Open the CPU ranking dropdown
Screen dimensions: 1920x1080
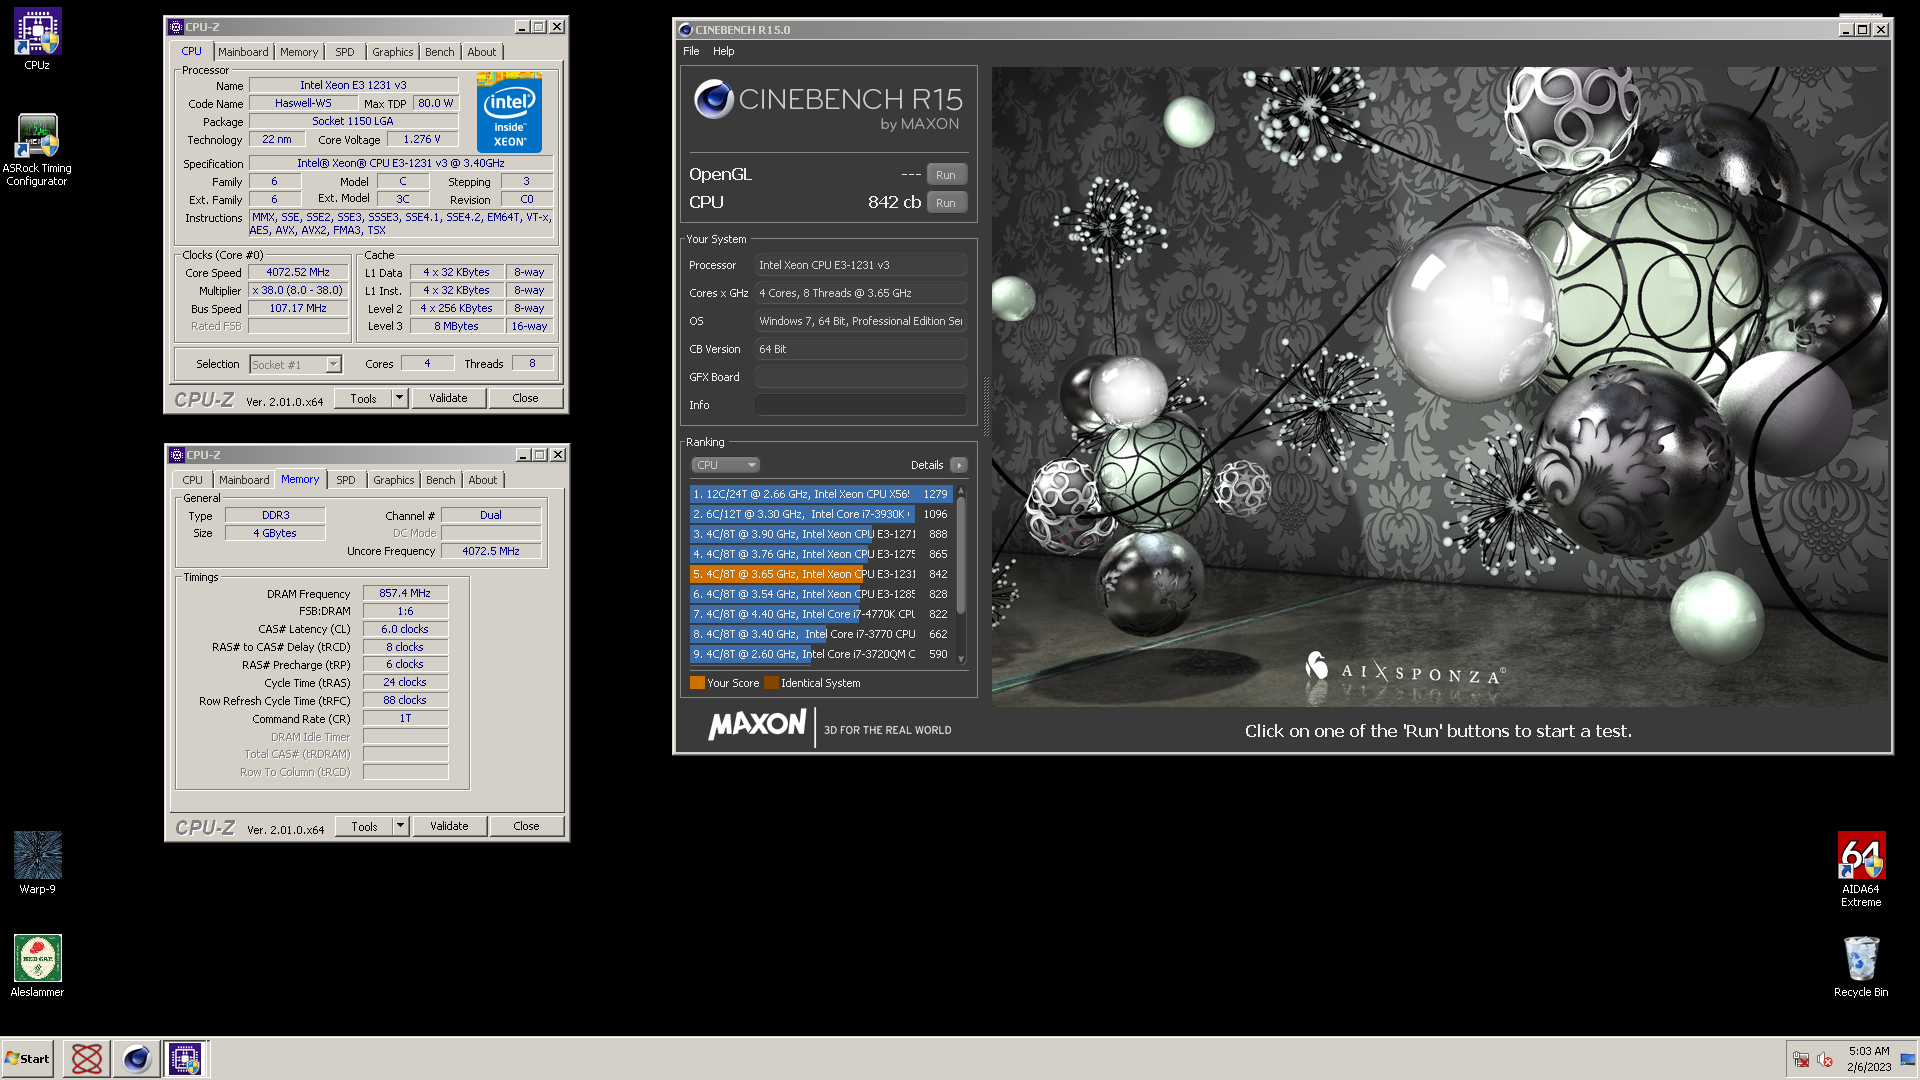point(726,465)
